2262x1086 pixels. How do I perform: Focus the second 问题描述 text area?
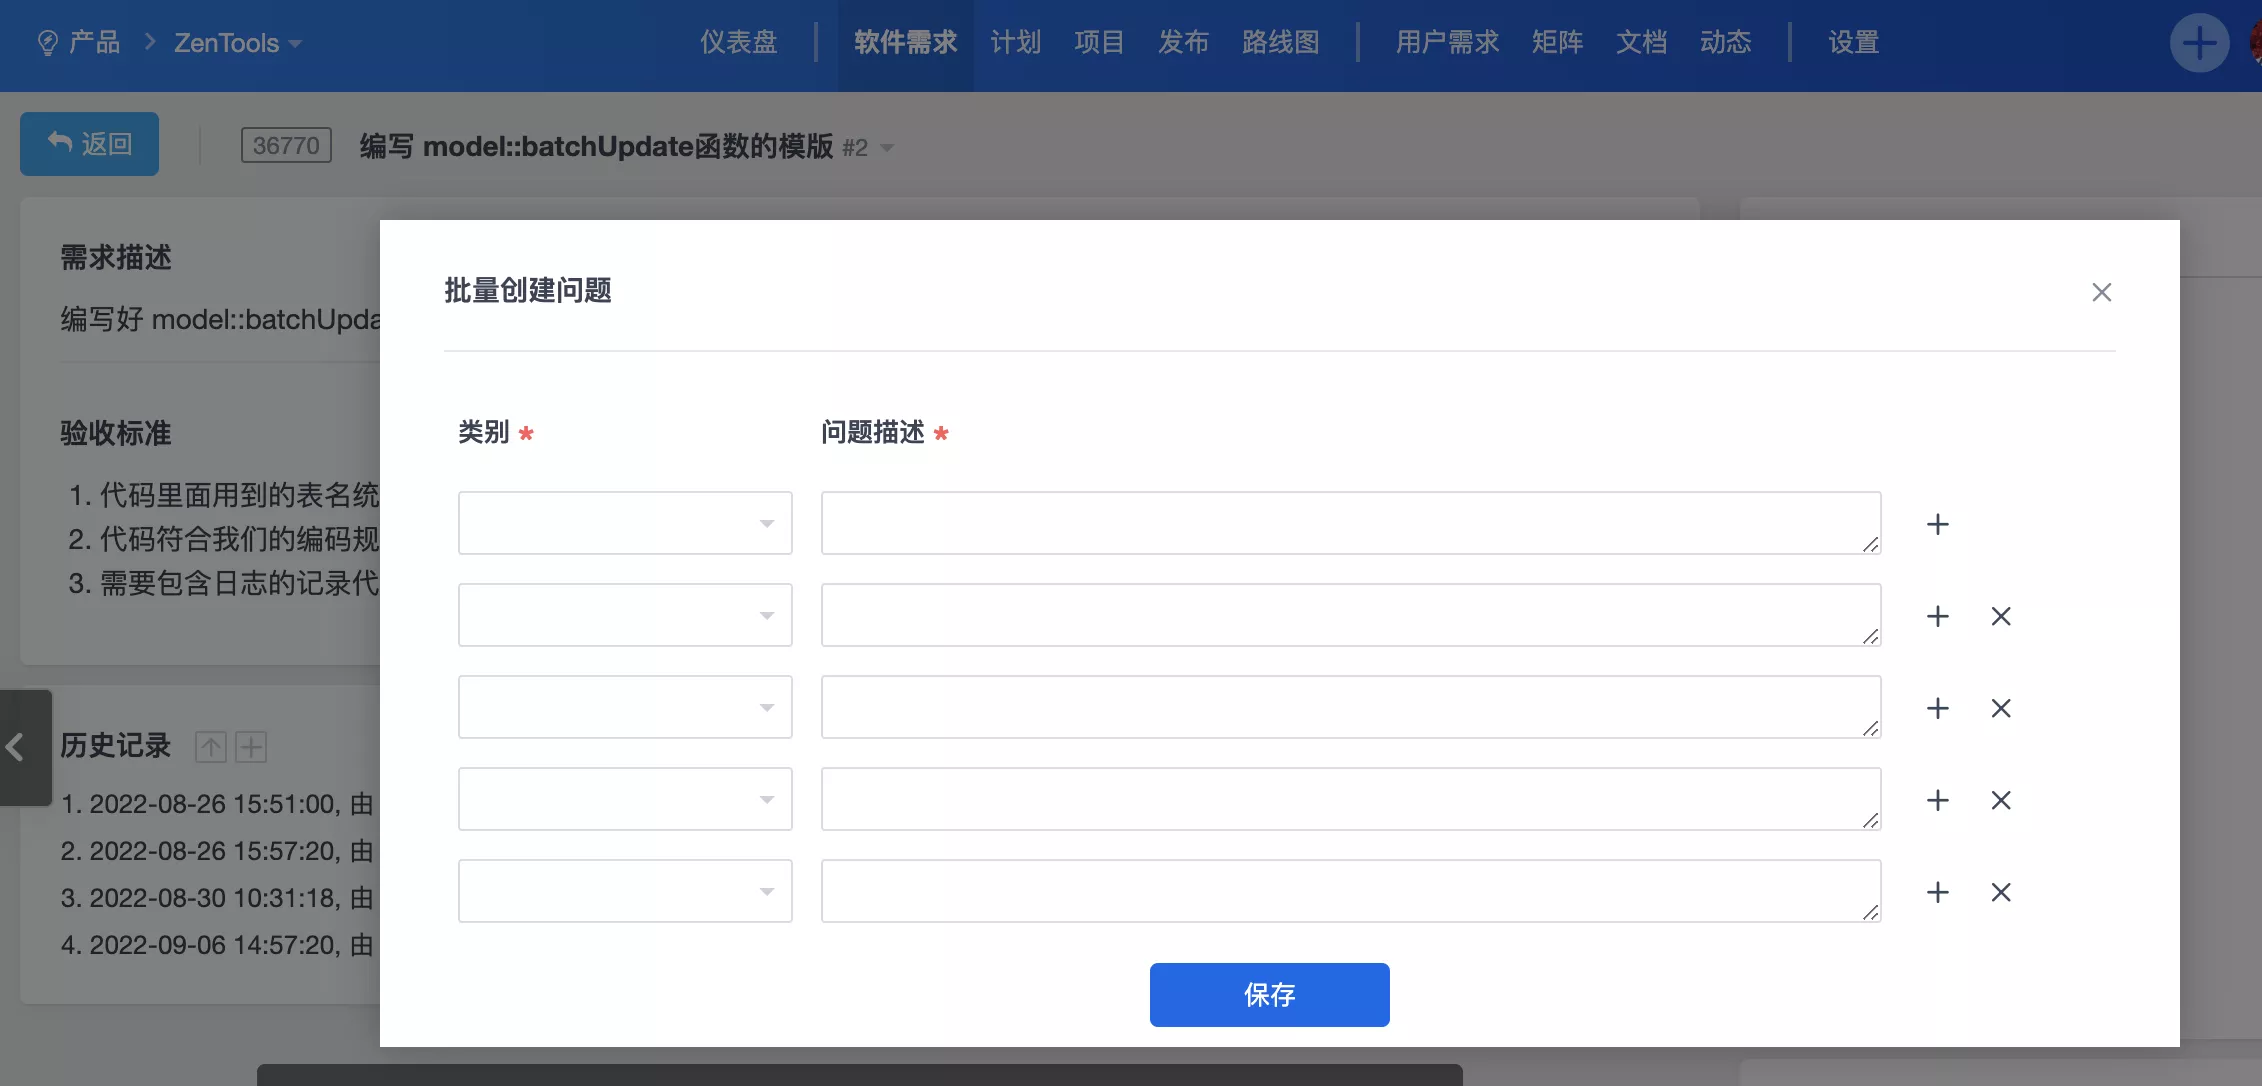[x=1351, y=615]
